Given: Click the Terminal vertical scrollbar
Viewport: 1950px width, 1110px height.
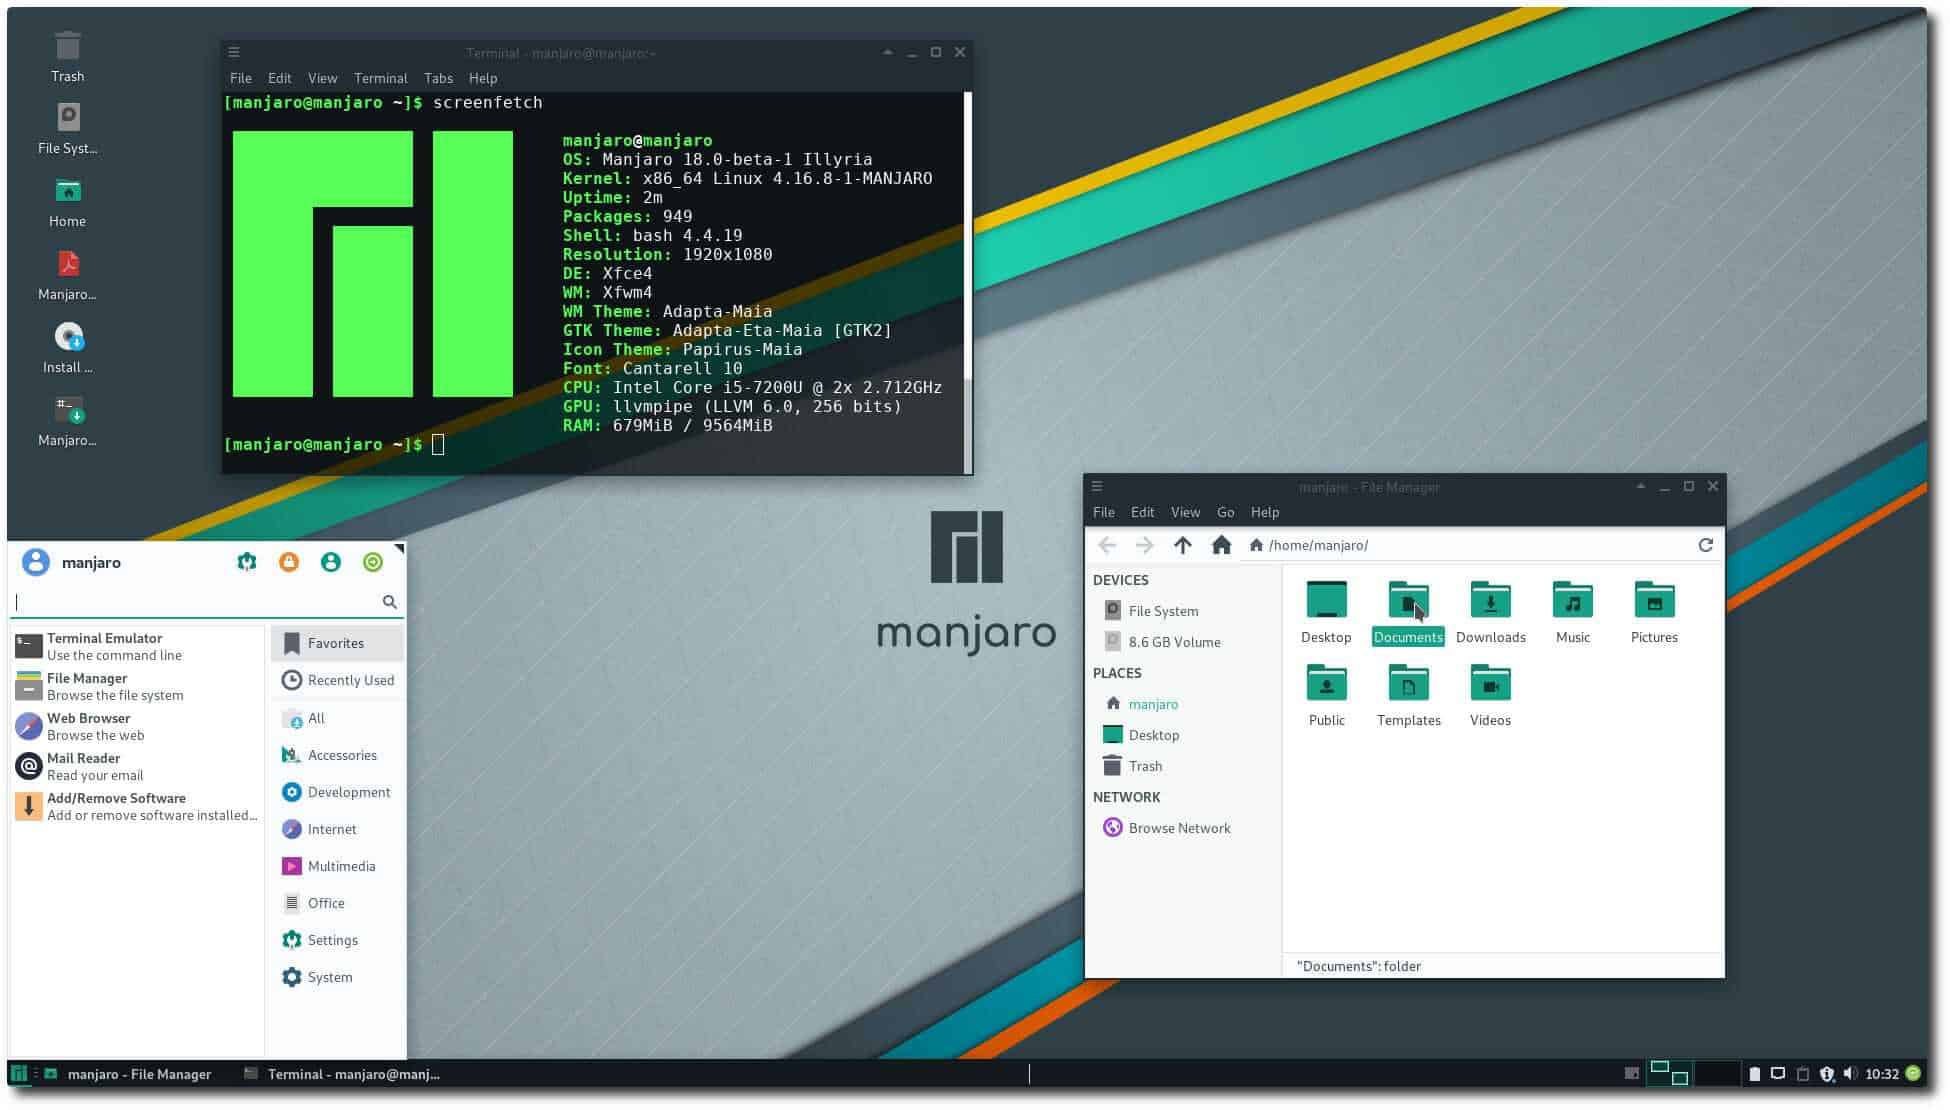Looking at the screenshot, I should (x=967, y=282).
